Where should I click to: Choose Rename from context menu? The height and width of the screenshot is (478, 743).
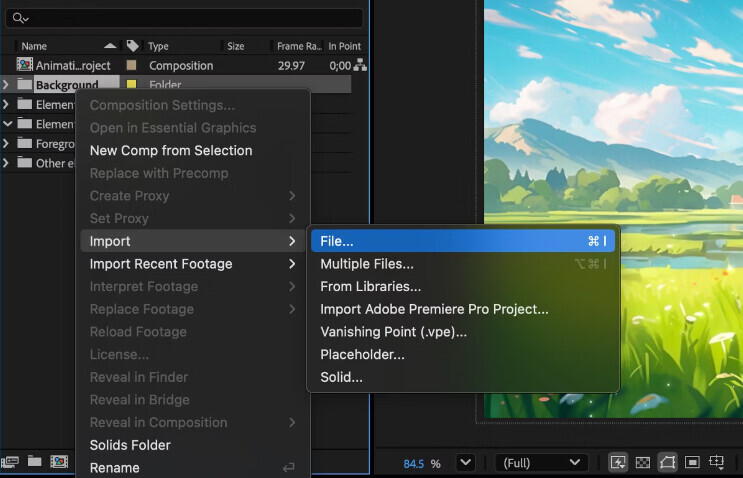(115, 468)
